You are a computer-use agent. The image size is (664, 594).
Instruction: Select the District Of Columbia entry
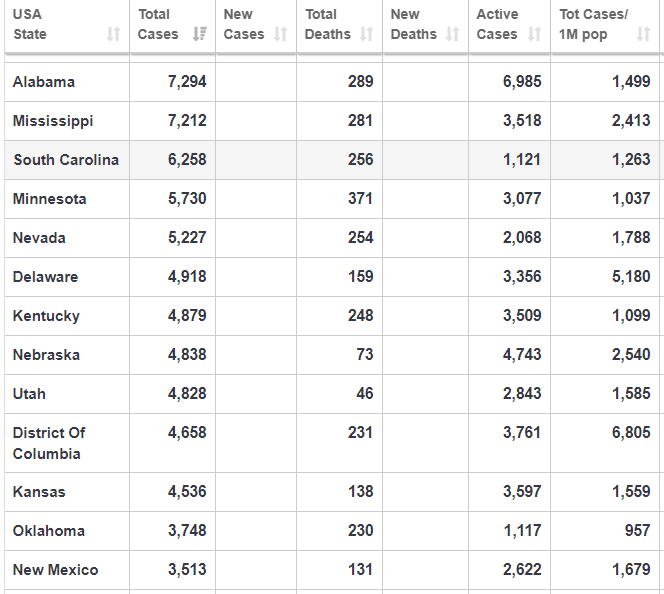(49, 443)
